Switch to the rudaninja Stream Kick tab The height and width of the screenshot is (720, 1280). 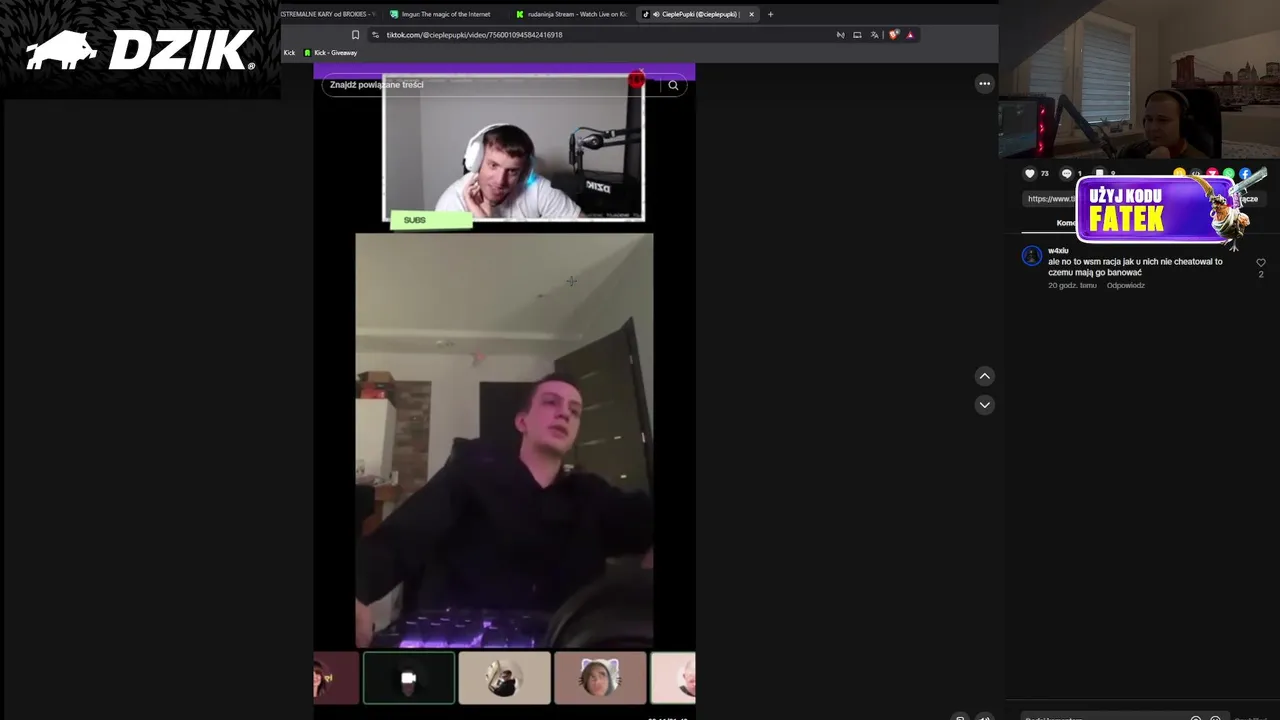coord(571,14)
